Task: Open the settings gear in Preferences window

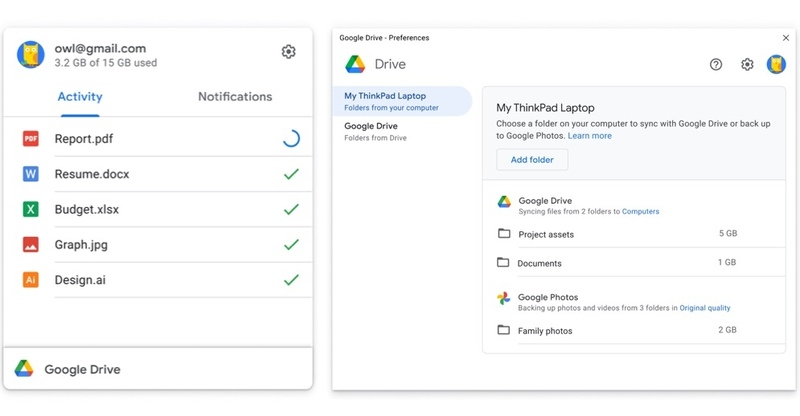Action: pos(747,64)
